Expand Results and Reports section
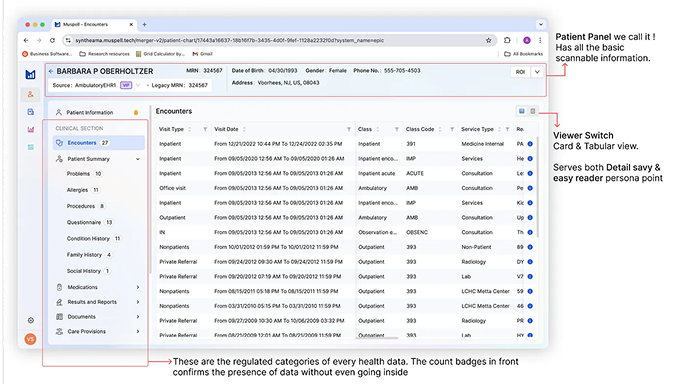Viewport: 680px width, 385px height. click(138, 302)
